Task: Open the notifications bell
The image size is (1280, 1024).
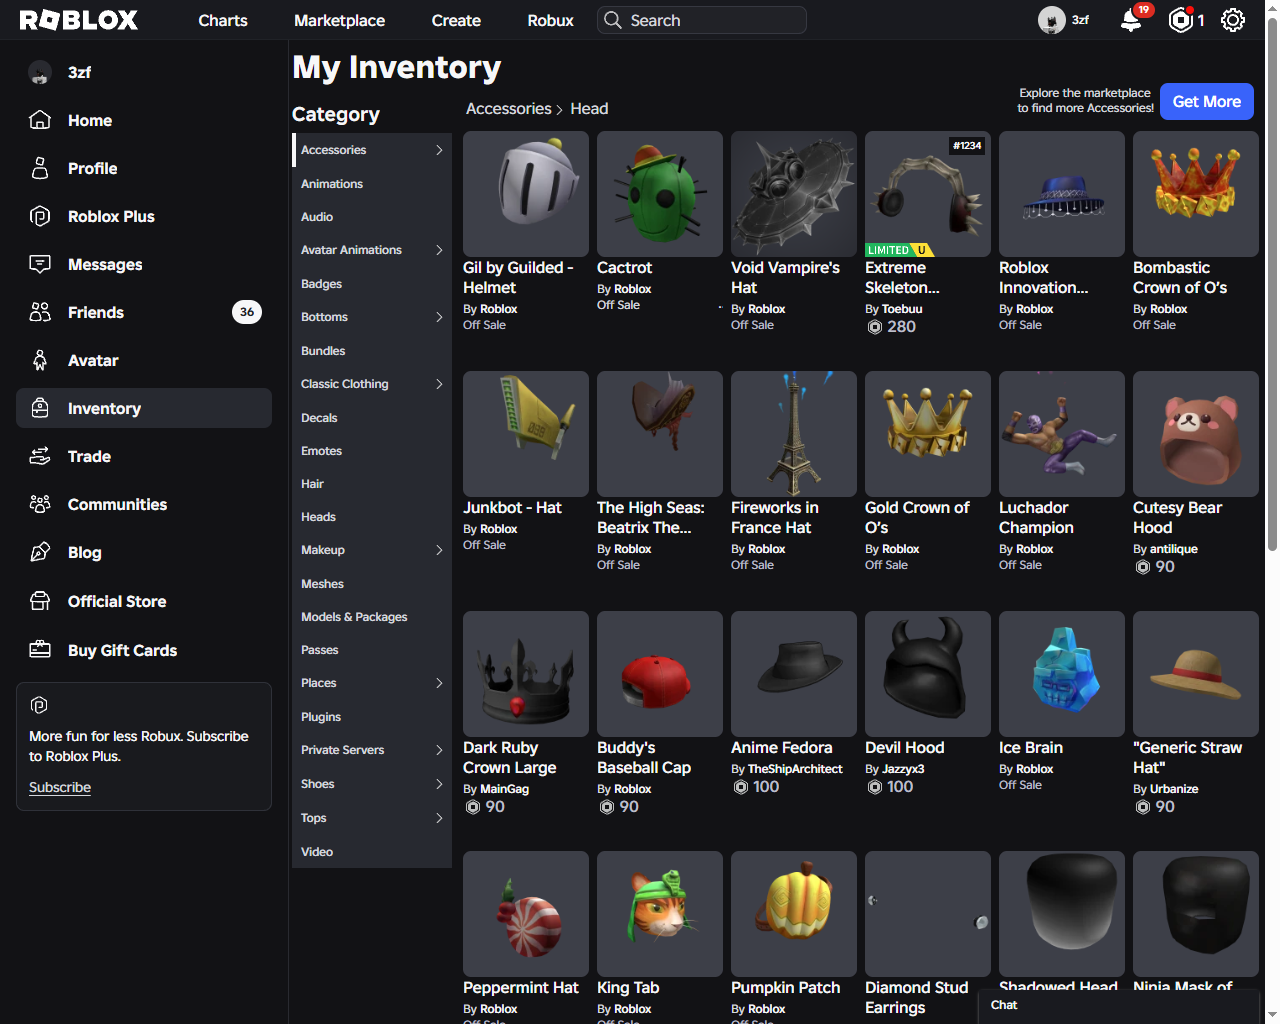Action: pos(1131,20)
